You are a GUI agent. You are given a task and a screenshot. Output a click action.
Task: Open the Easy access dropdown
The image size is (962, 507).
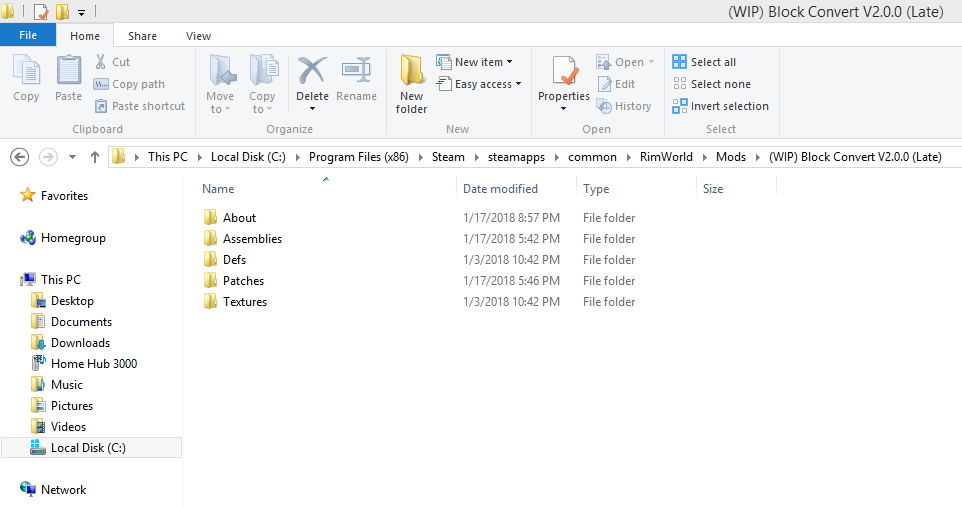[479, 84]
